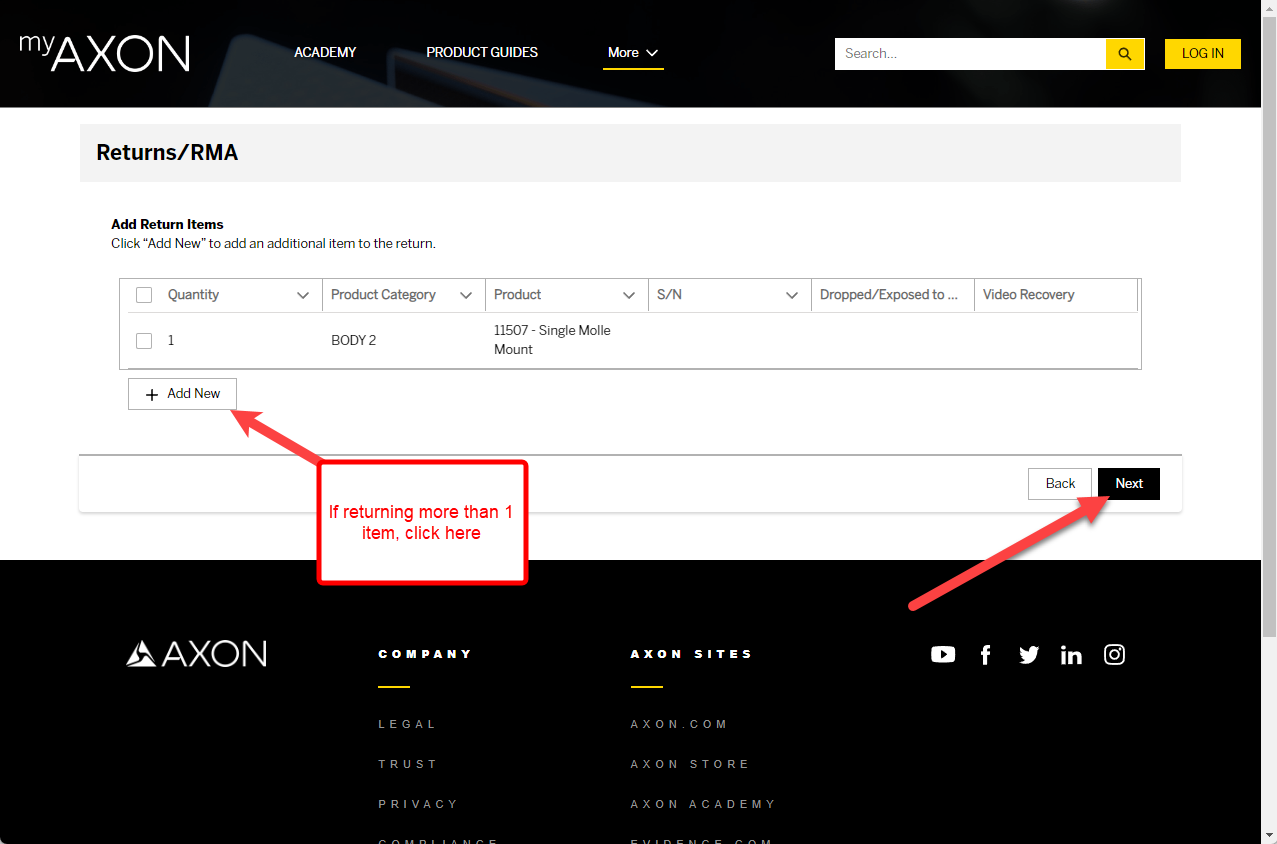Click the search magnifier icon
The image size is (1277, 844).
[x=1124, y=53]
